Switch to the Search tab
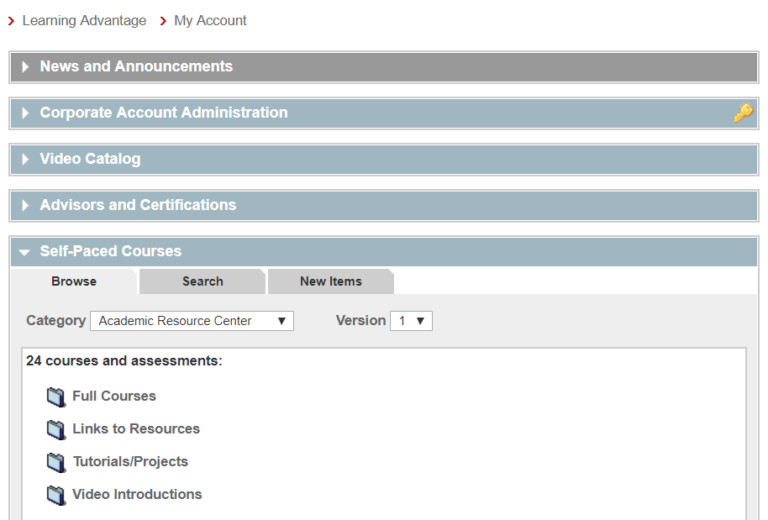 tap(202, 282)
